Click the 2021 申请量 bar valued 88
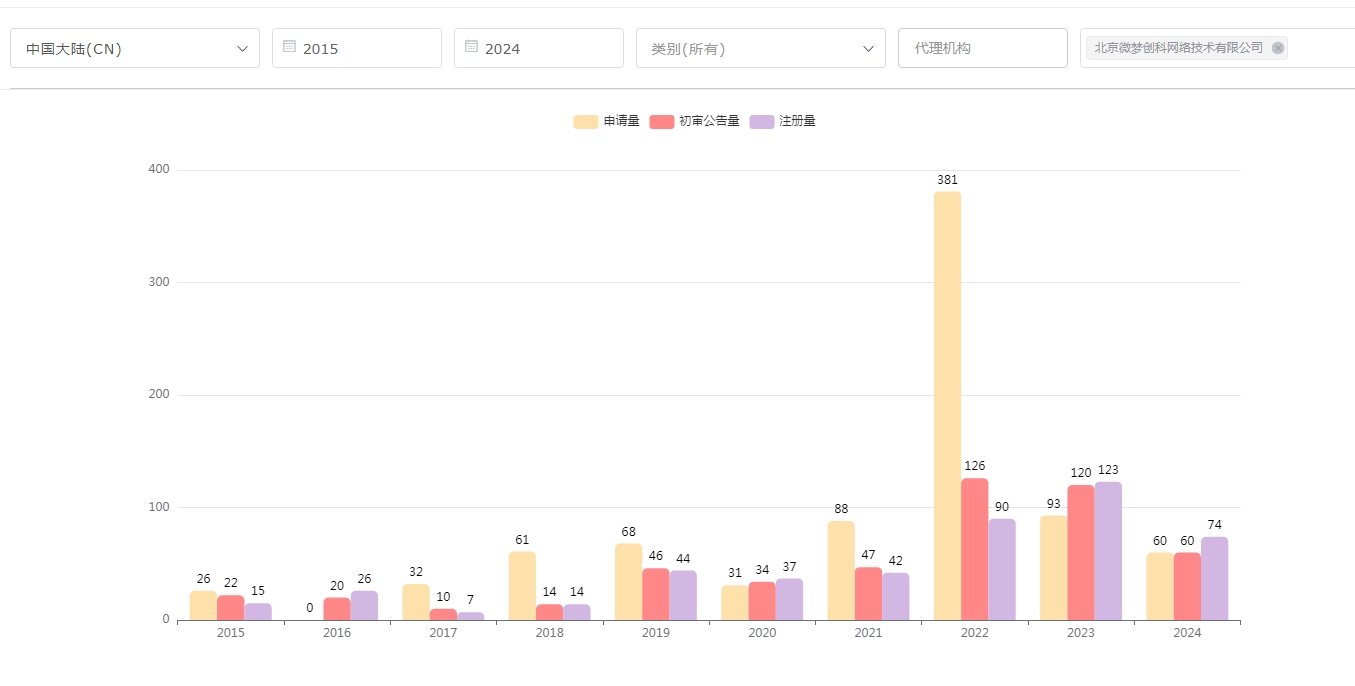Viewport: 1355px width, 686px height. [x=841, y=570]
